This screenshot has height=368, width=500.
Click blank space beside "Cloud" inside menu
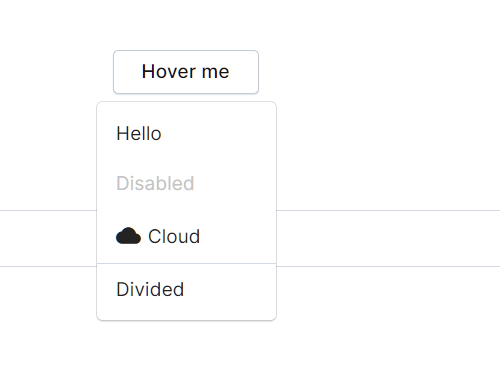[x=238, y=236]
